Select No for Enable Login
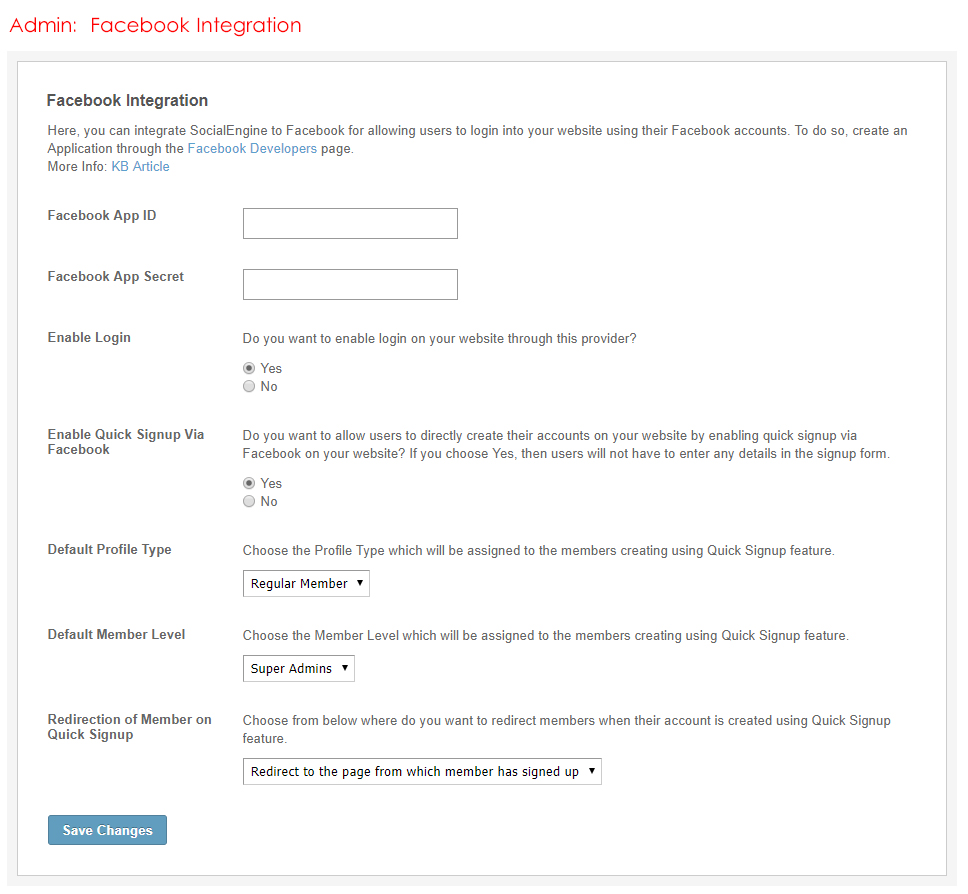The width and height of the screenshot is (968, 894). click(249, 387)
